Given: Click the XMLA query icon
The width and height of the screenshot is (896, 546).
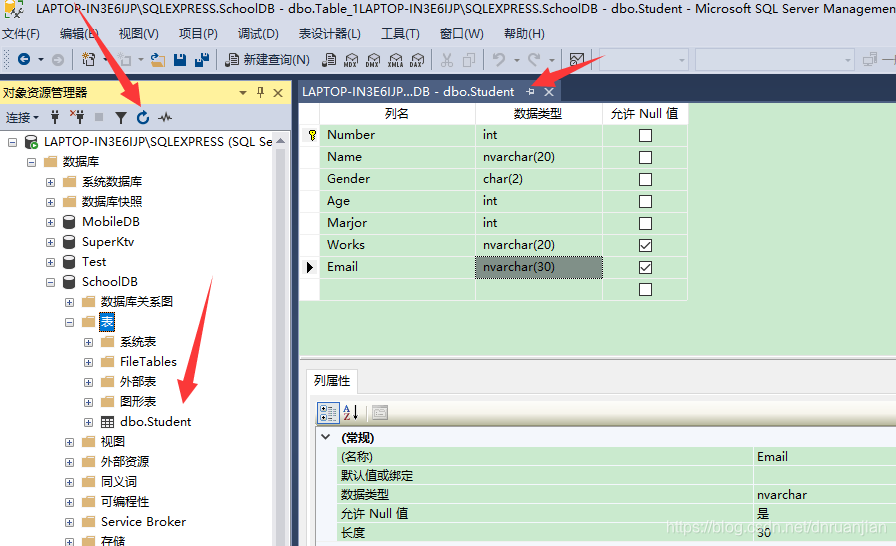Looking at the screenshot, I should pos(395,60).
